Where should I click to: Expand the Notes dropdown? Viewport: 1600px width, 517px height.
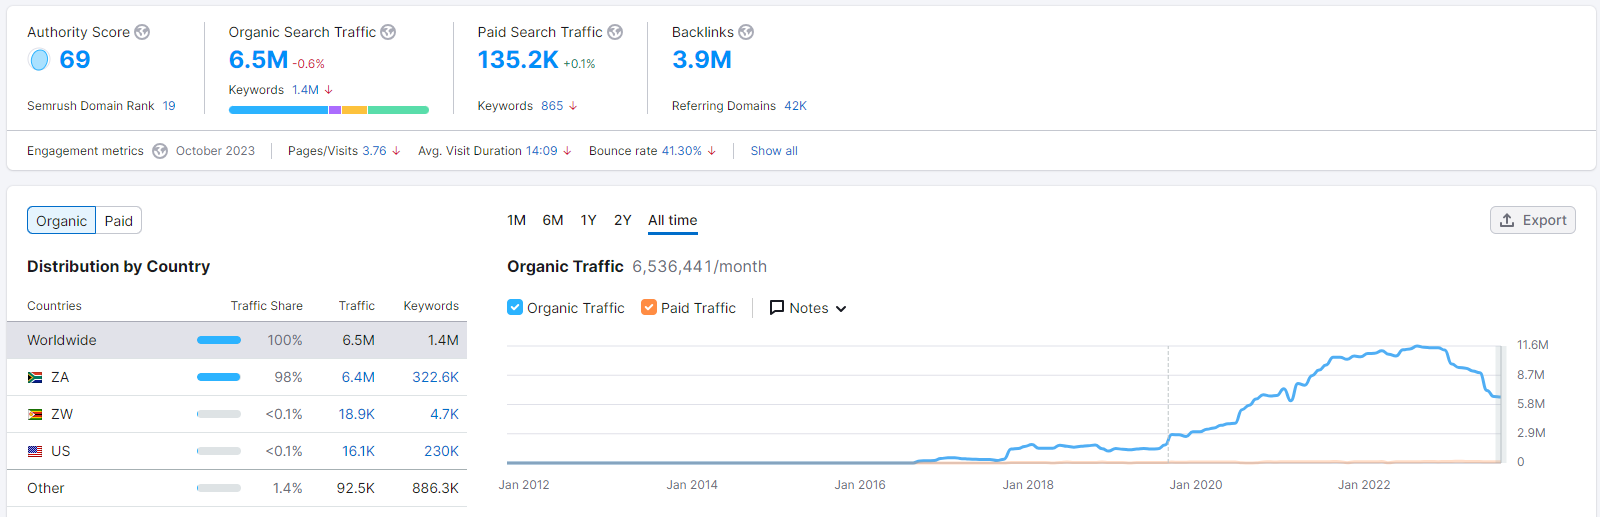click(808, 308)
